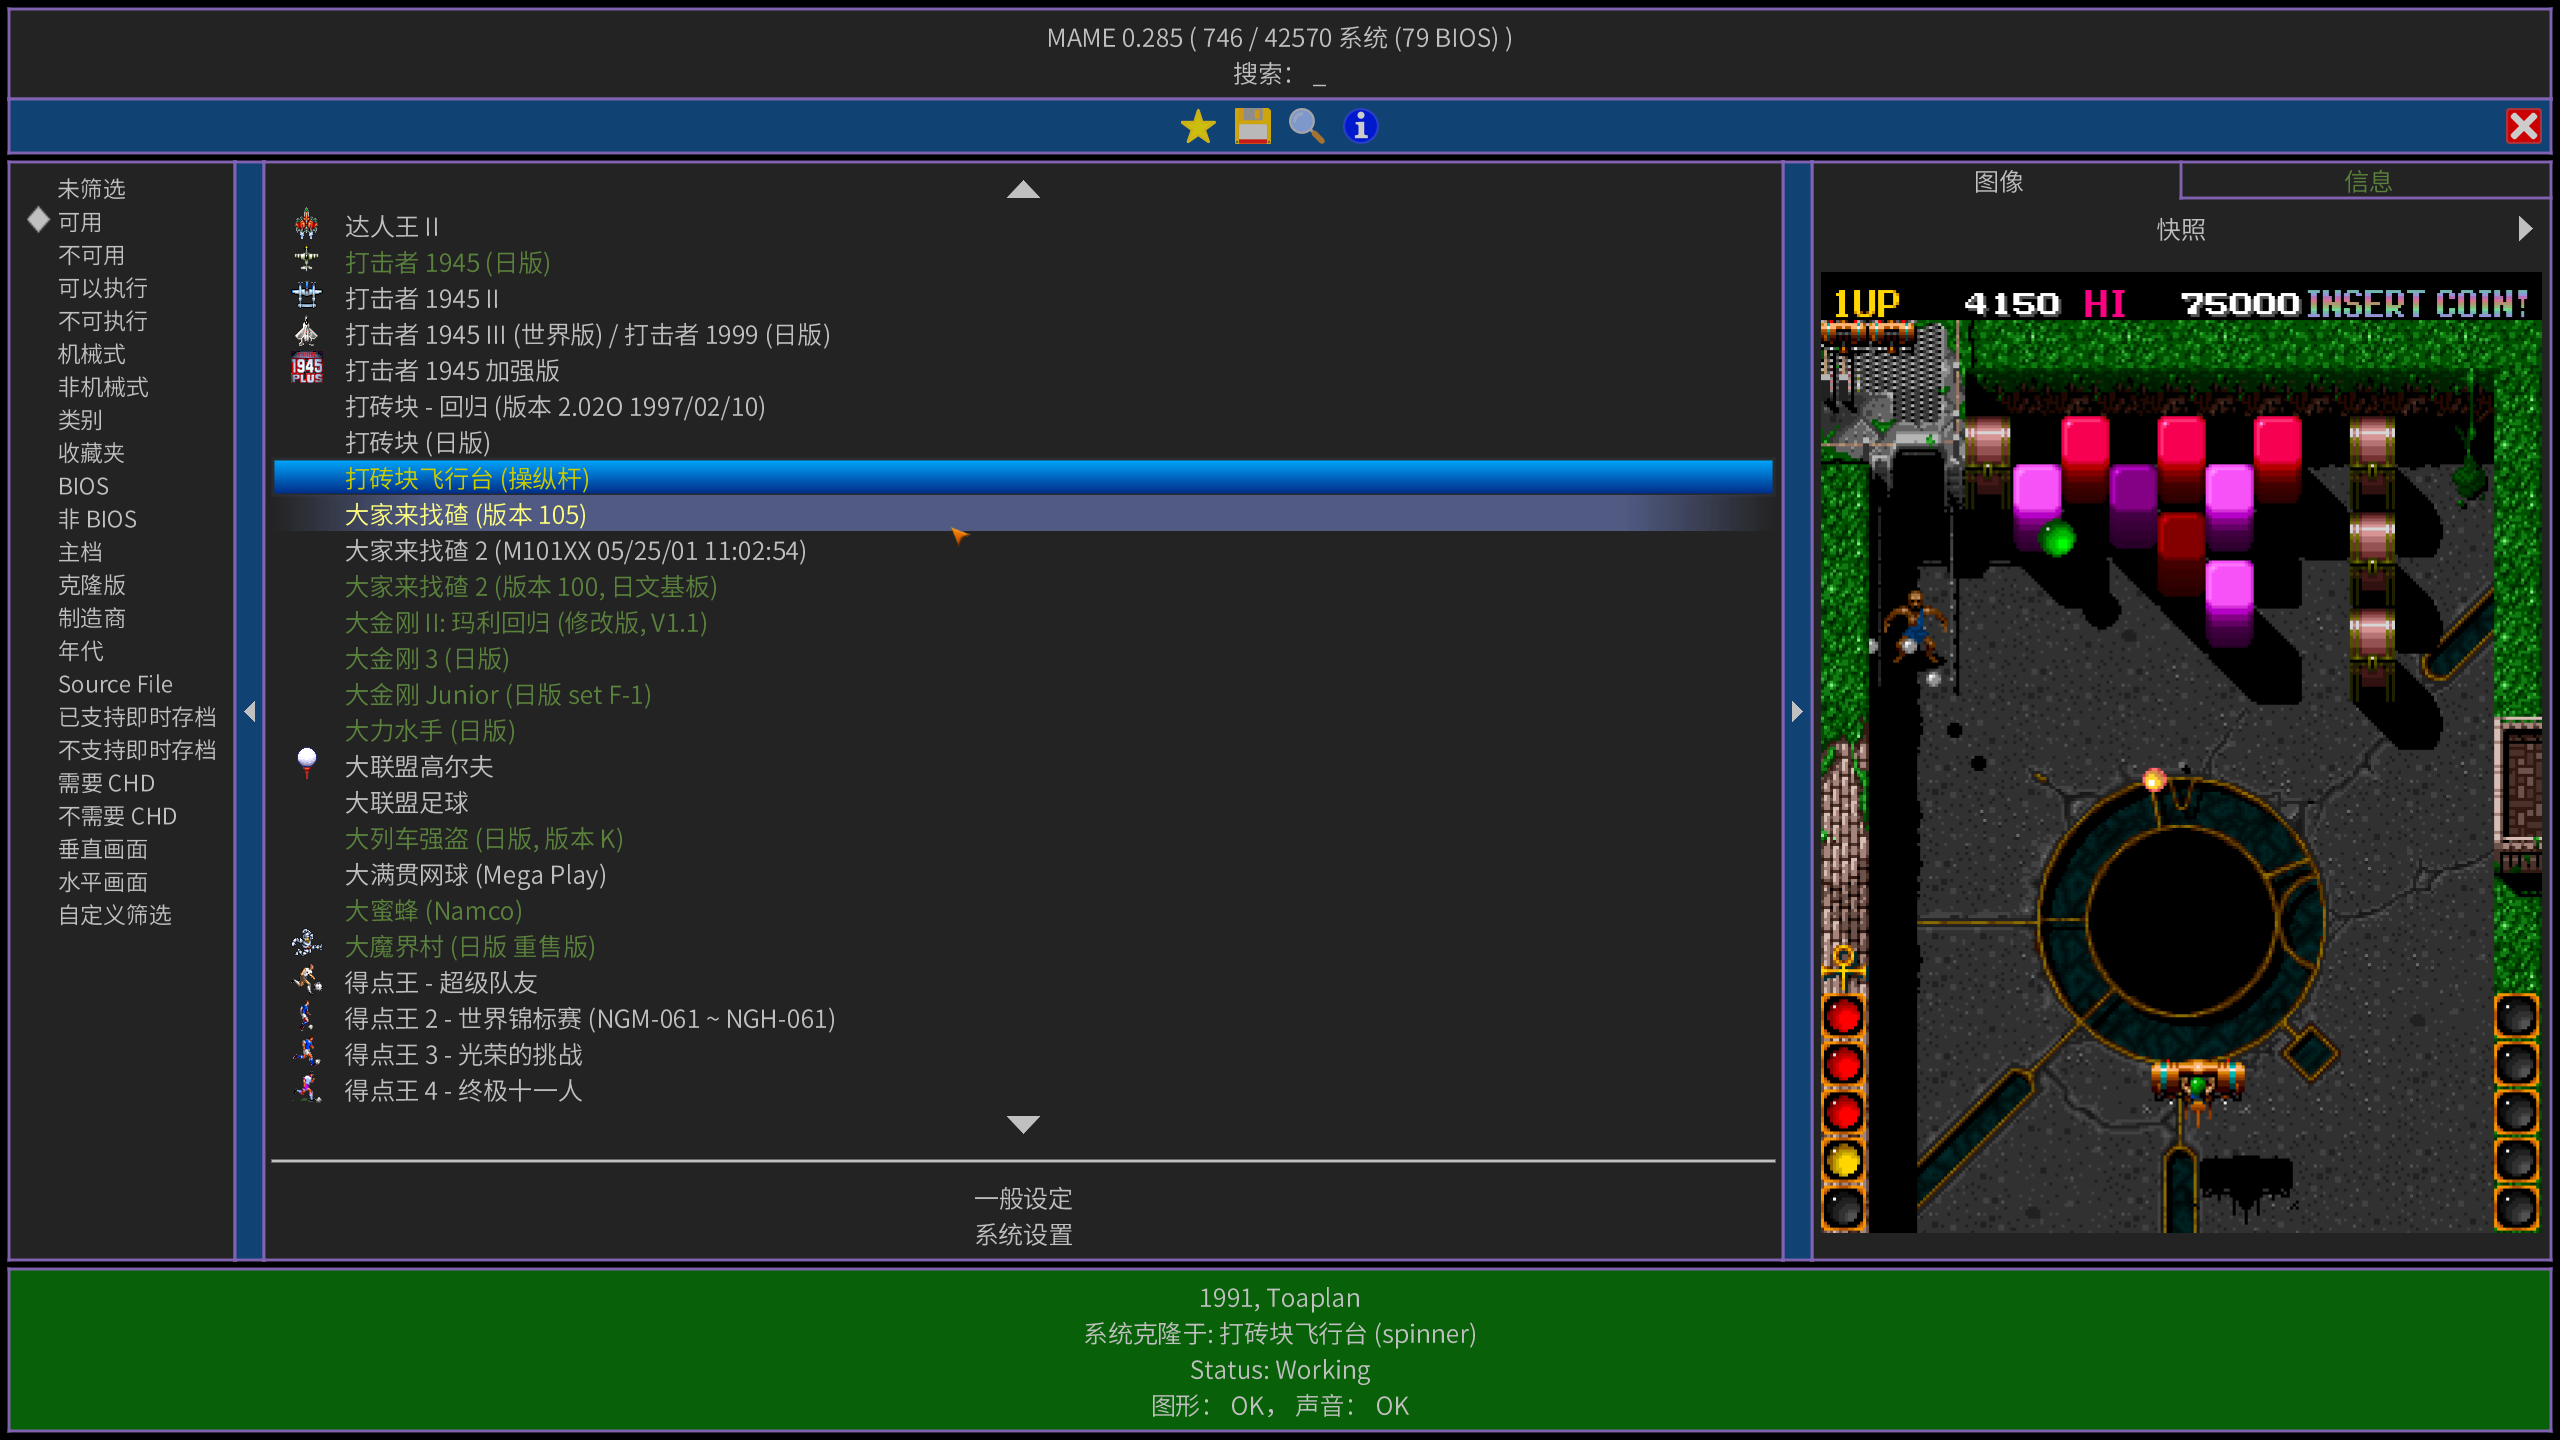The width and height of the screenshot is (2560, 1440).
Task: Click the save/export floppy disk icon
Action: point(1251,126)
